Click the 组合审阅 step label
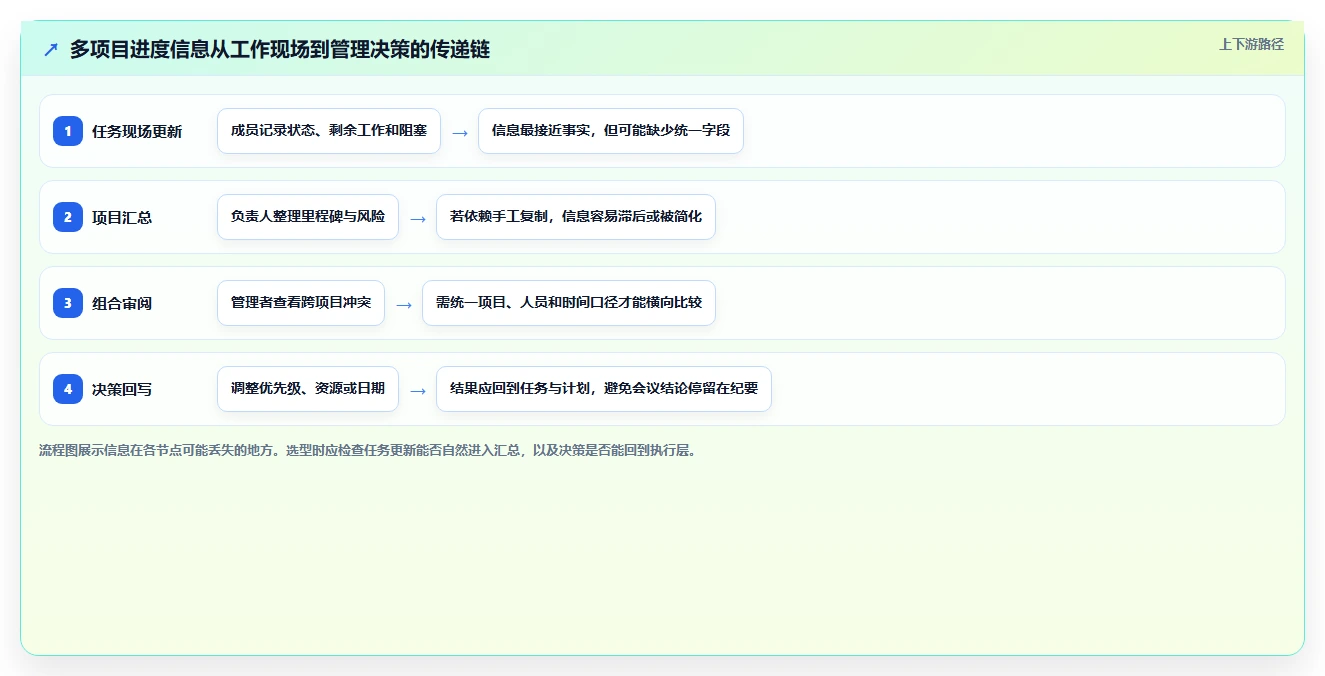This screenshot has width=1325, height=676. click(122, 303)
